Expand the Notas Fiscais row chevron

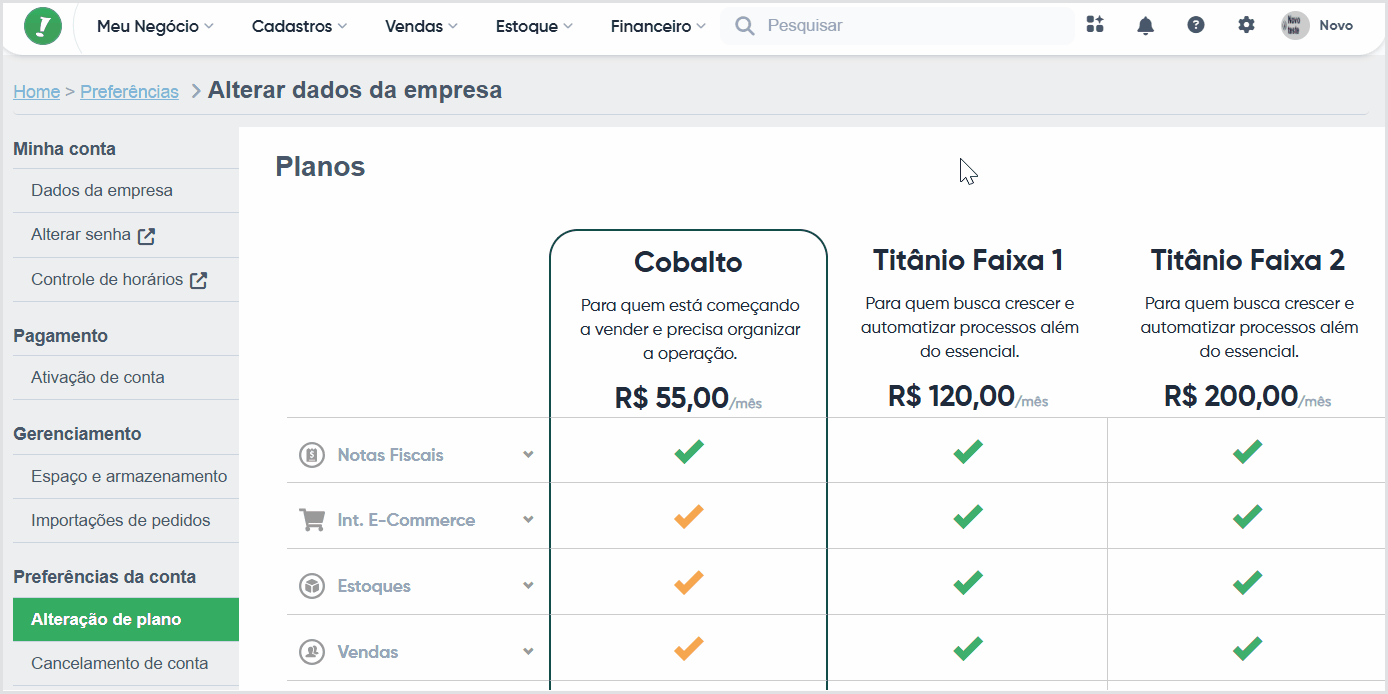point(528,455)
